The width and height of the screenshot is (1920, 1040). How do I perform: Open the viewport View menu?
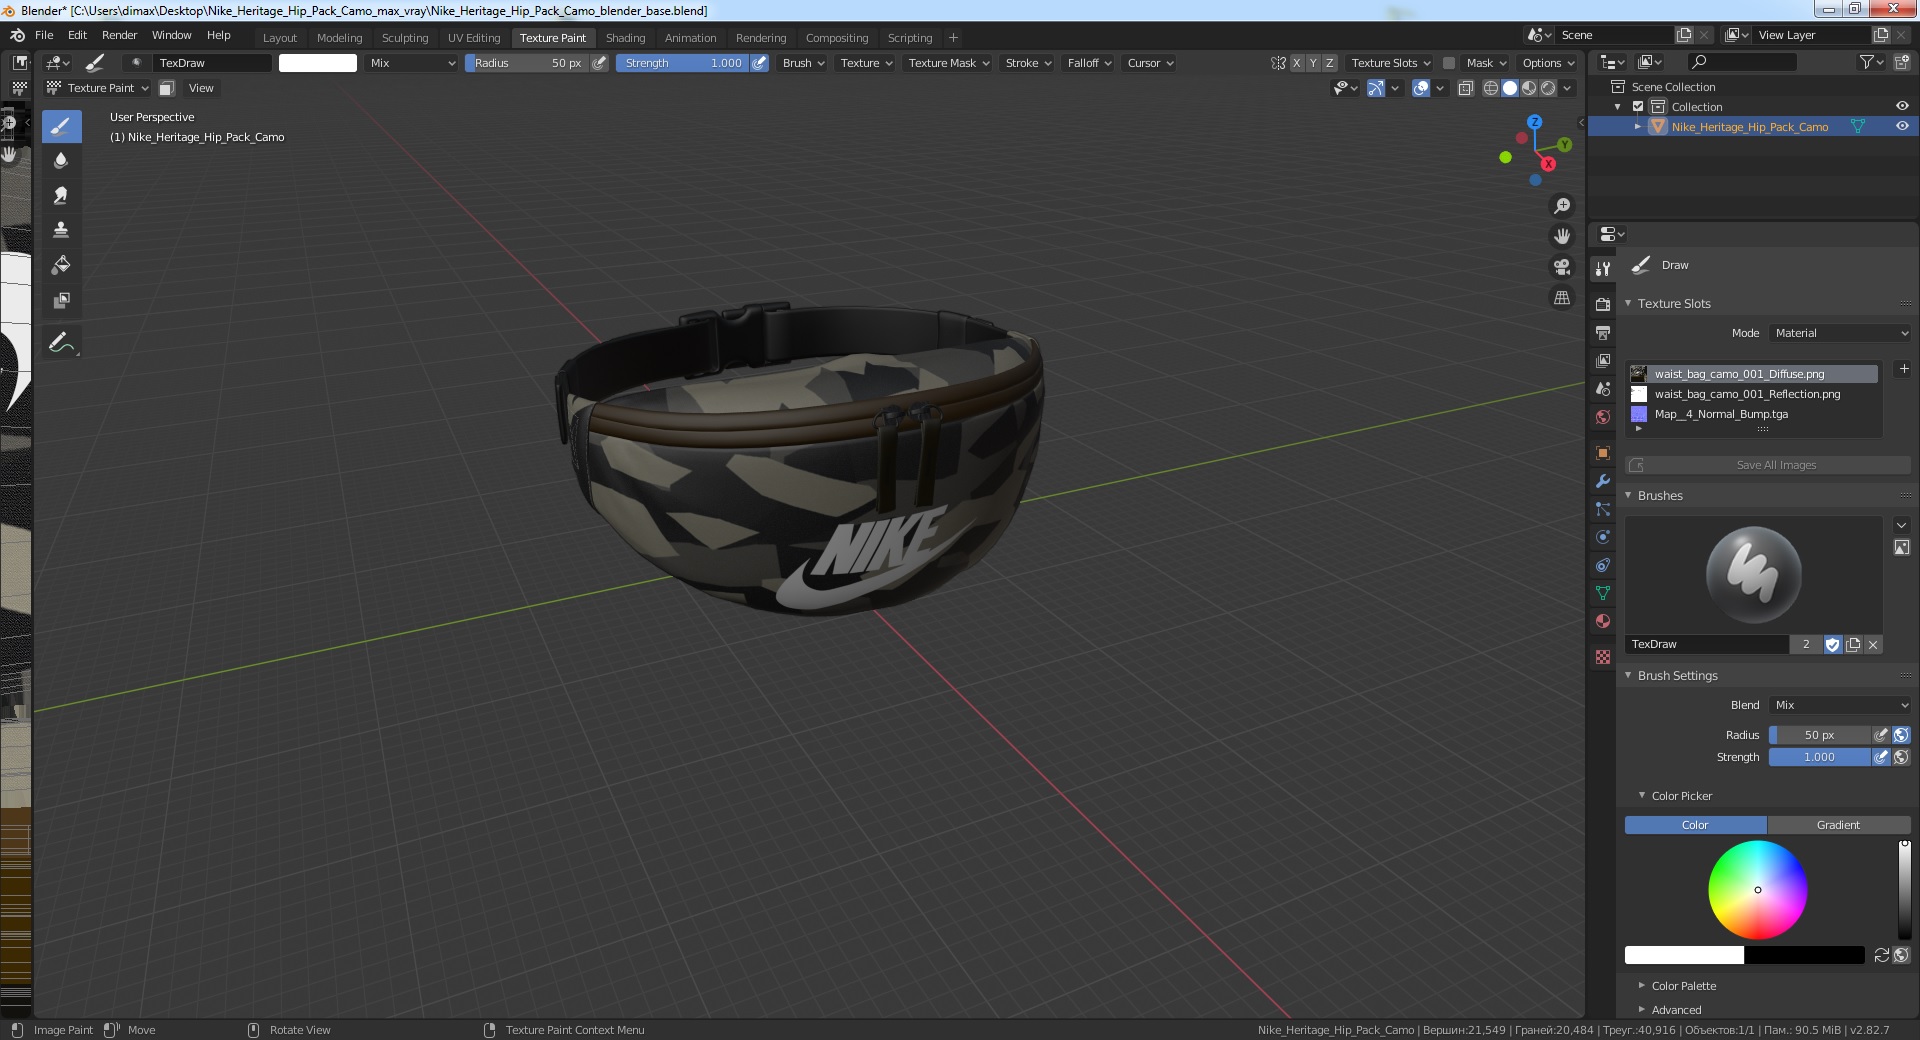coord(201,88)
